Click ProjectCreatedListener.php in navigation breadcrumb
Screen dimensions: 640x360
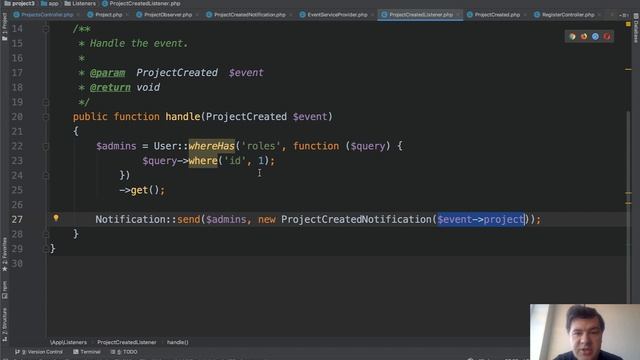[x=141, y=4]
